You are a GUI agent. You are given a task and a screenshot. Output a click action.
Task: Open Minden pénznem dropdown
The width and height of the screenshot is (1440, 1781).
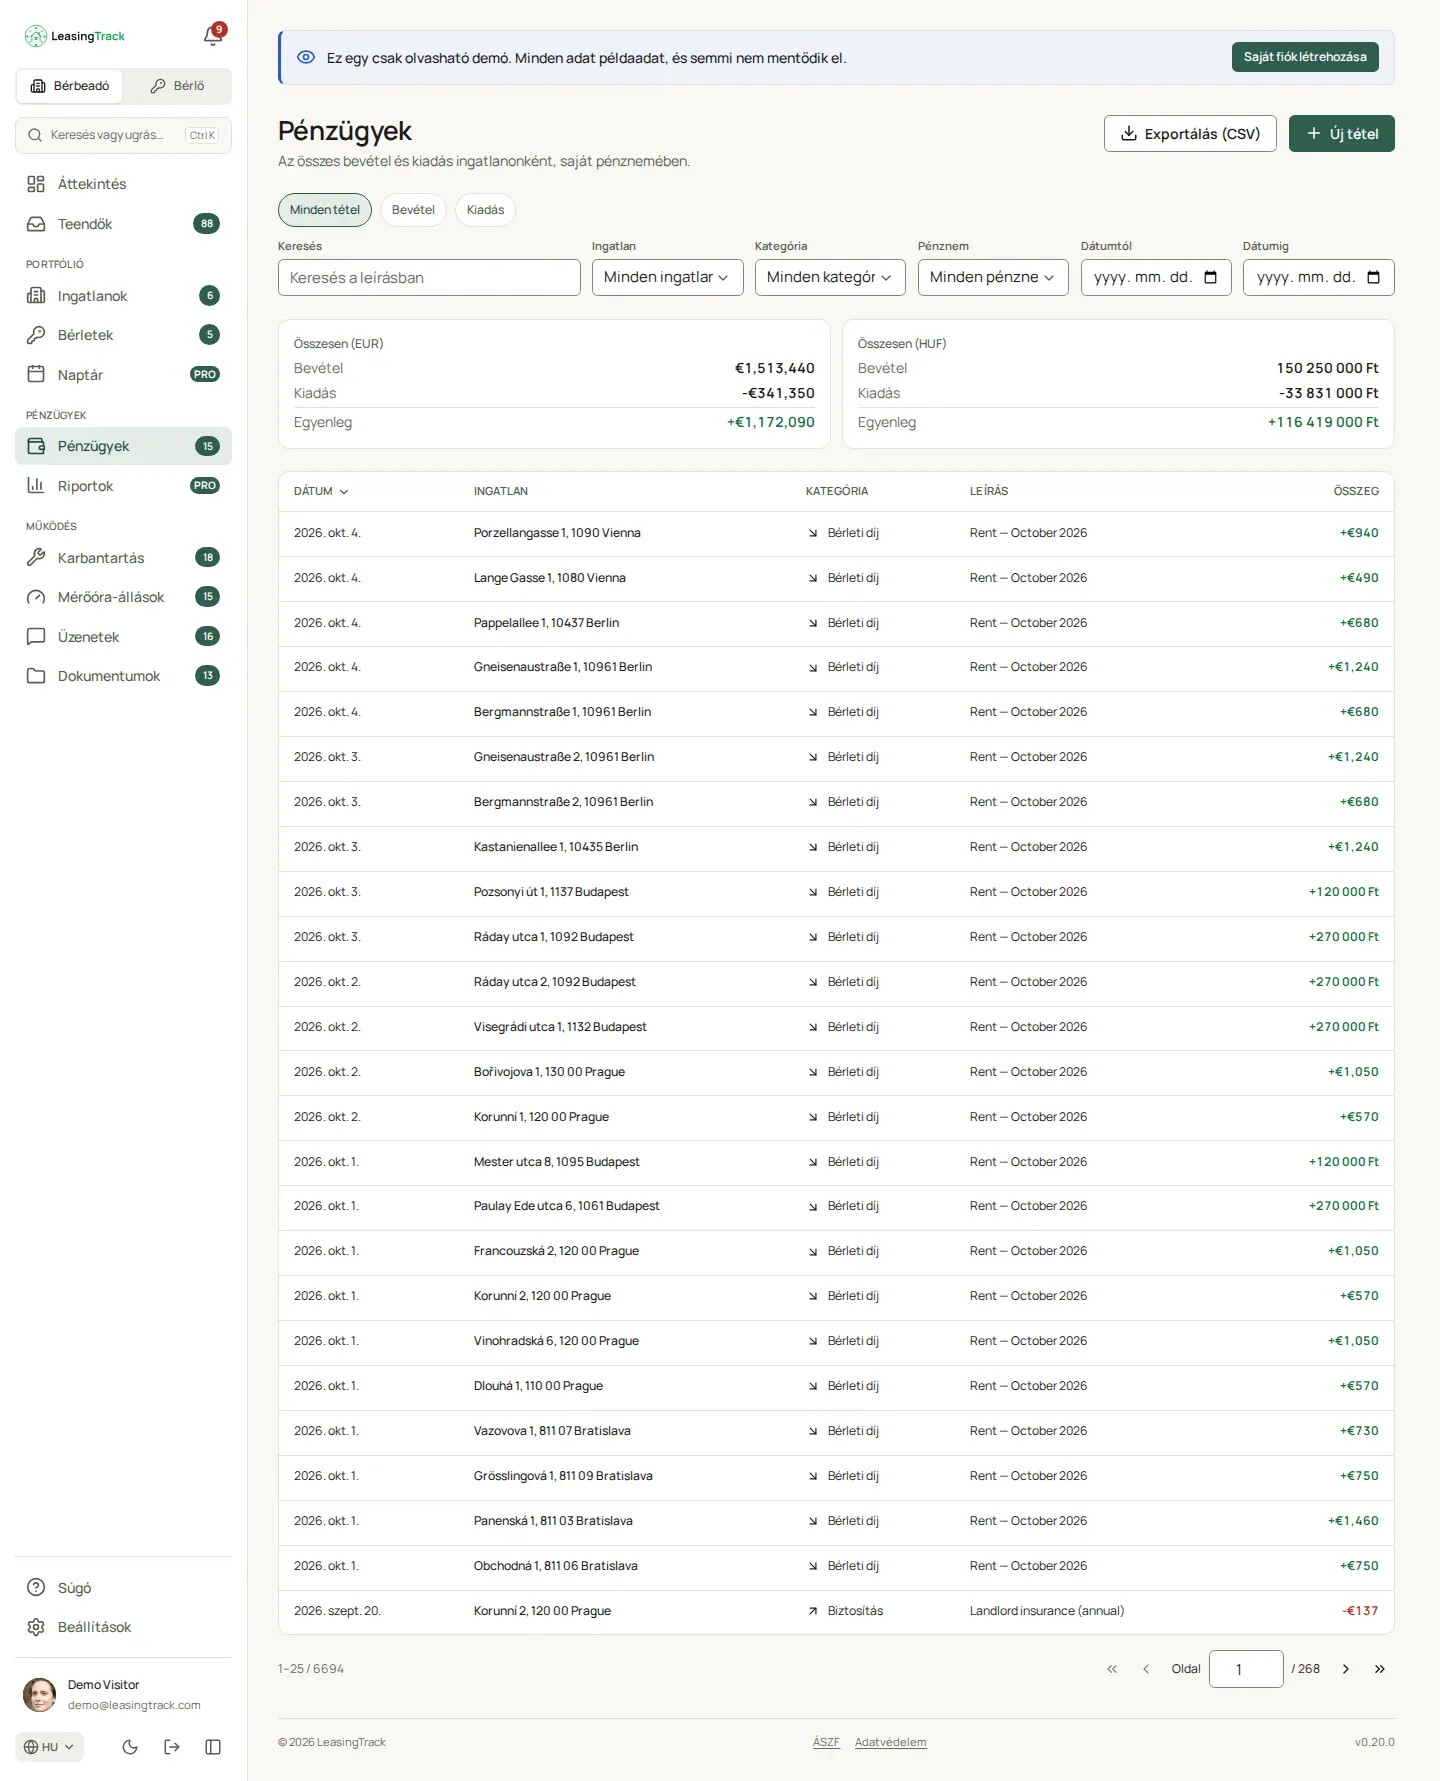[x=993, y=277]
